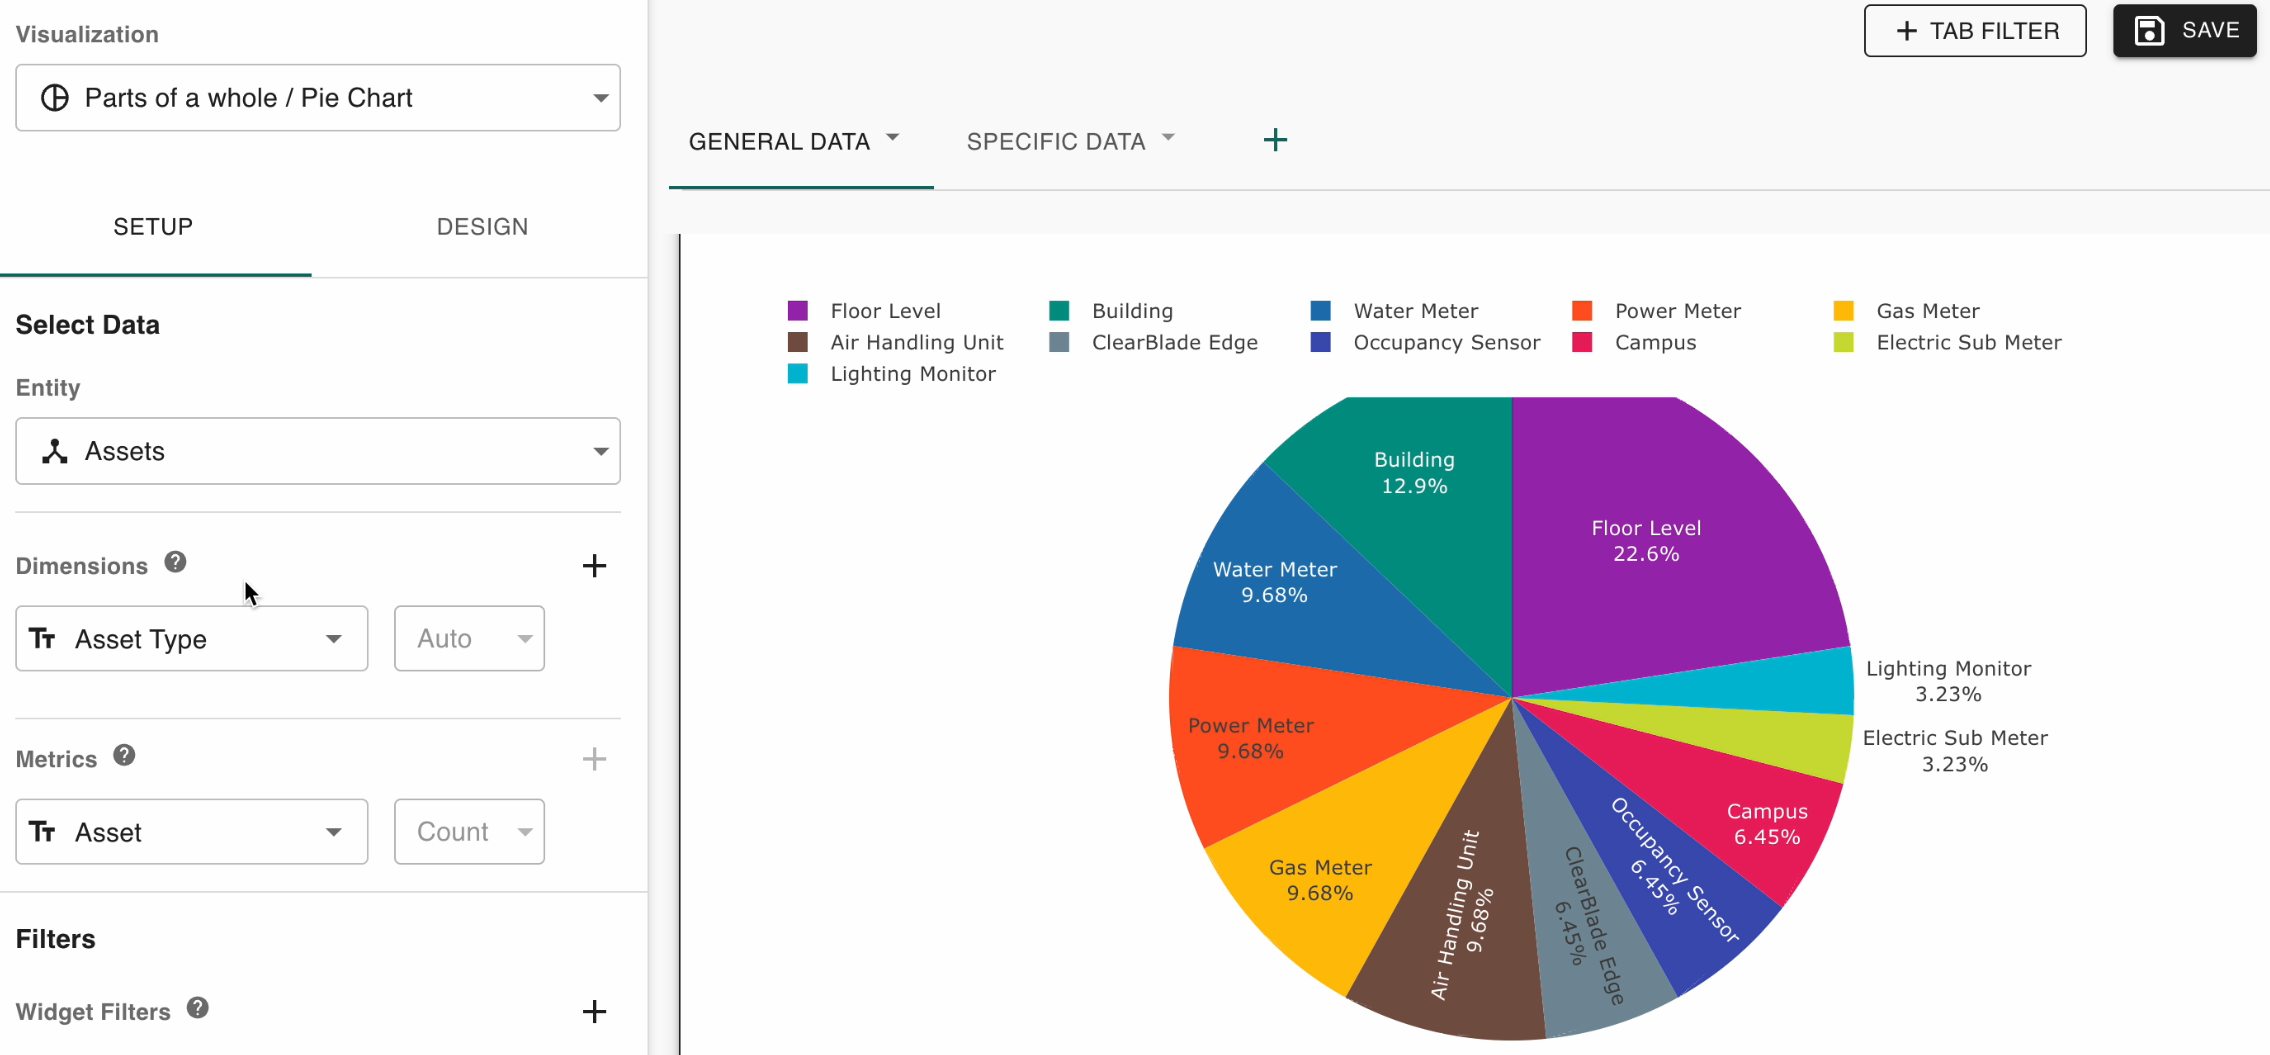
Task: Click the plus icon to add a dimension
Action: pyautogui.click(x=594, y=566)
